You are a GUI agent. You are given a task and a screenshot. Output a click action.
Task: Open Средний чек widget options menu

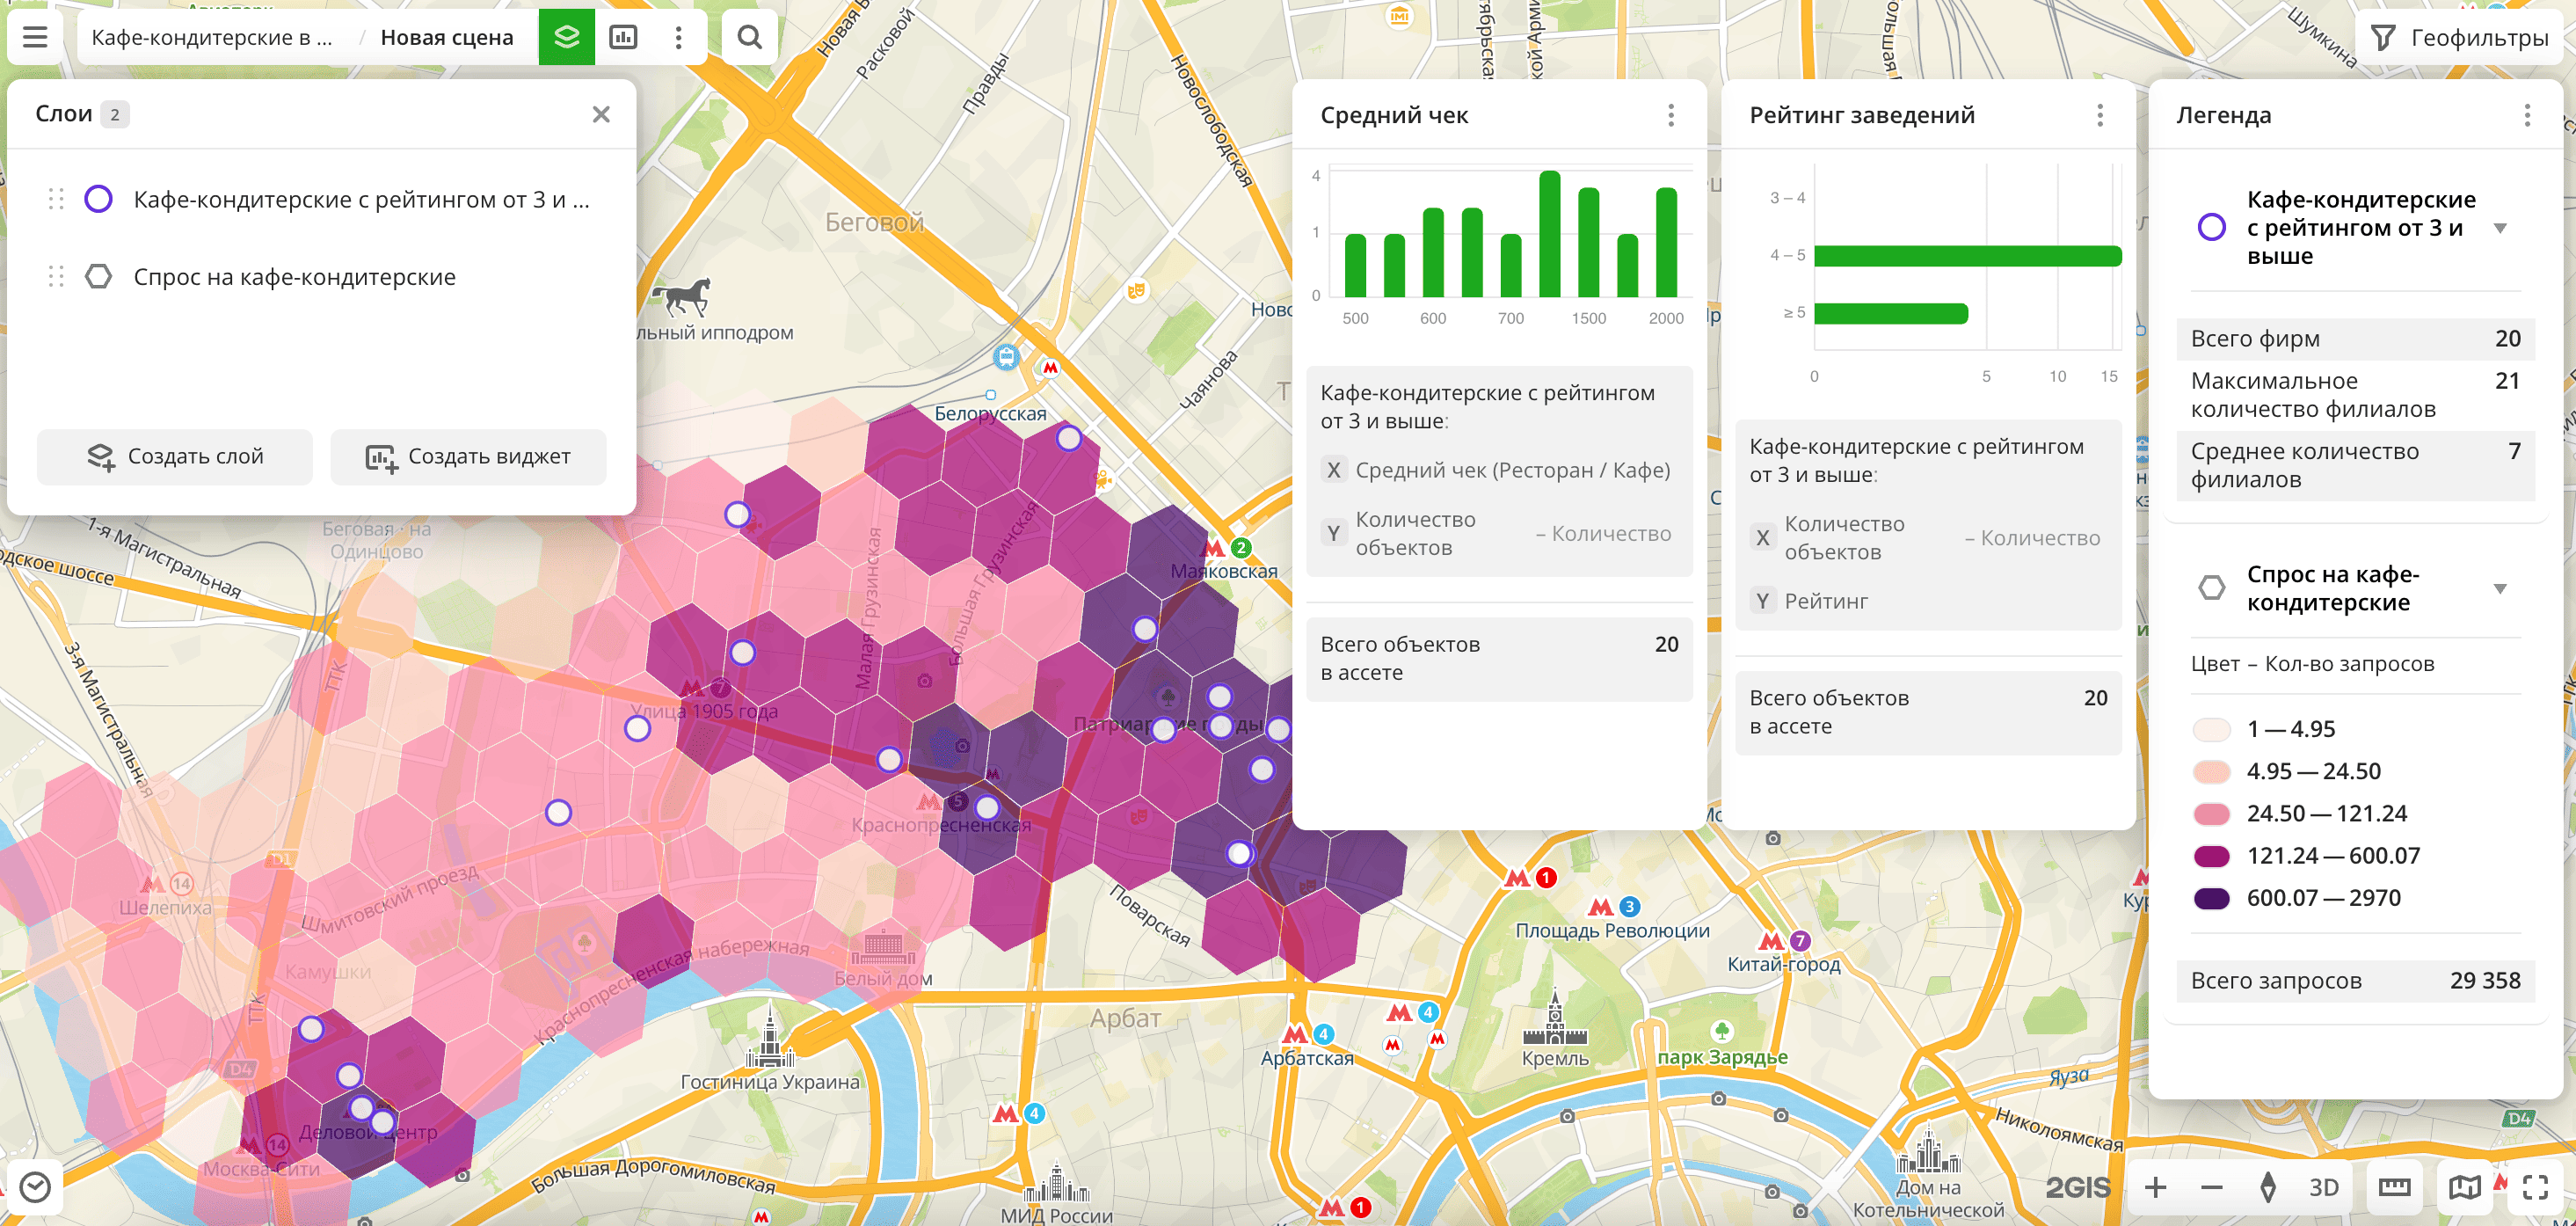pyautogui.click(x=1670, y=115)
